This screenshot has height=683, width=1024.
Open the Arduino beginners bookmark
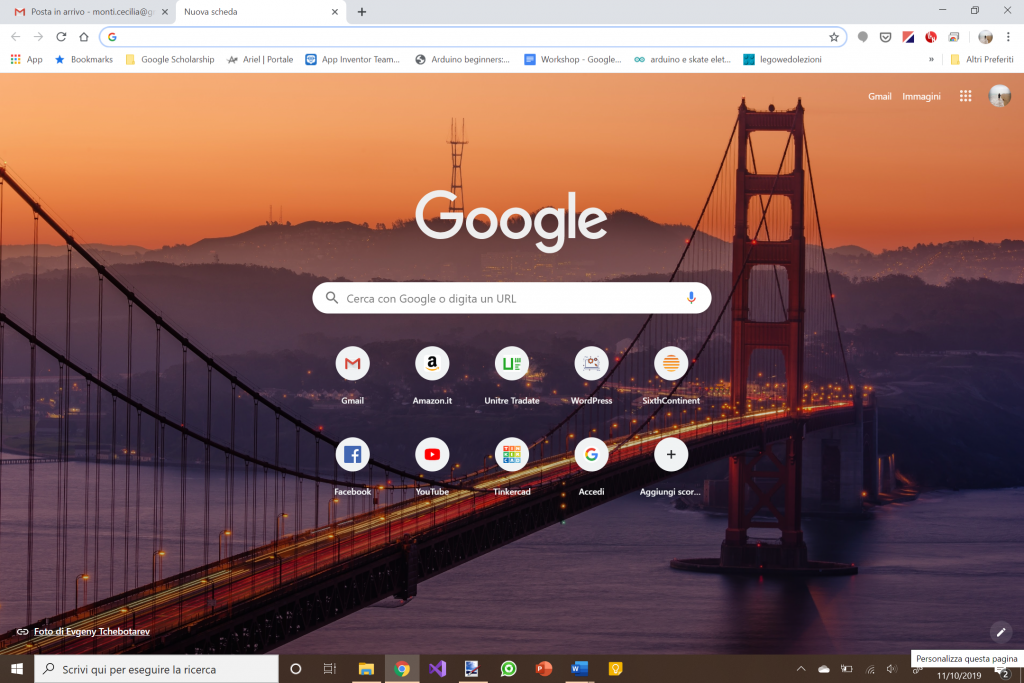pos(462,59)
